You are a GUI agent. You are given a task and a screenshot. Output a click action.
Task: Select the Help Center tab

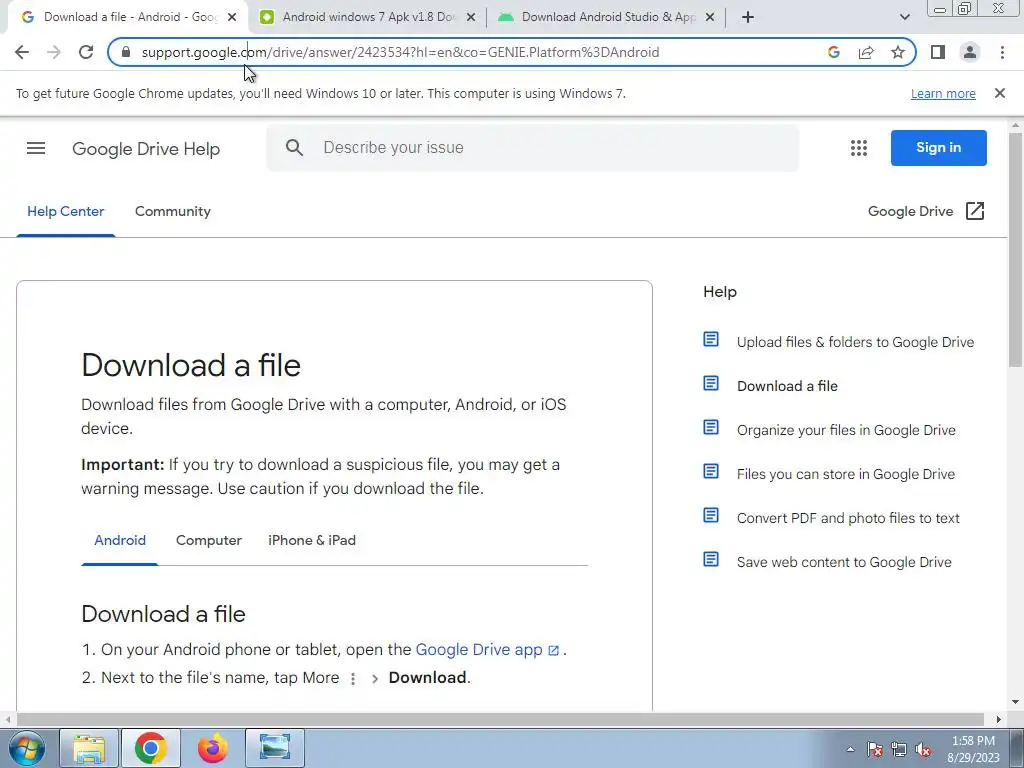click(65, 212)
